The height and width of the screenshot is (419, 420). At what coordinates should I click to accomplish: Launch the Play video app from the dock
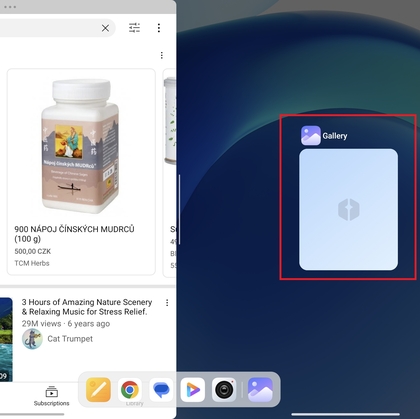pyautogui.click(x=193, y=389)
